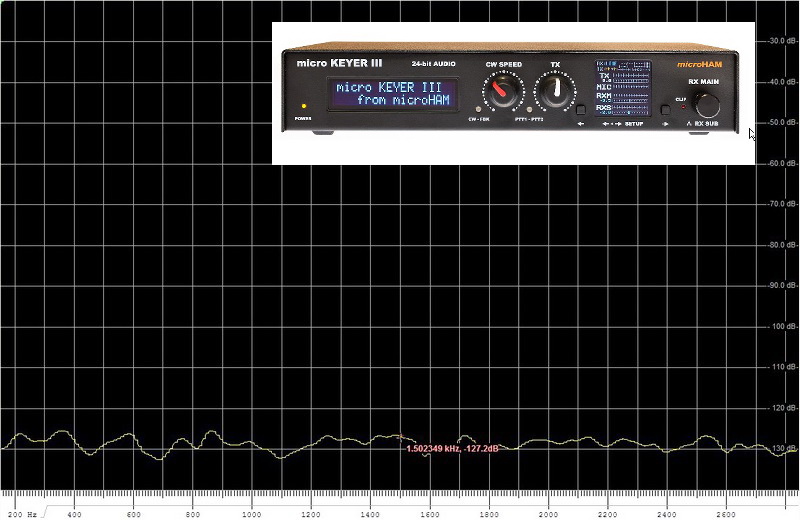
Task: Click the -90.0 dB scale label
Action: [784, 285]
